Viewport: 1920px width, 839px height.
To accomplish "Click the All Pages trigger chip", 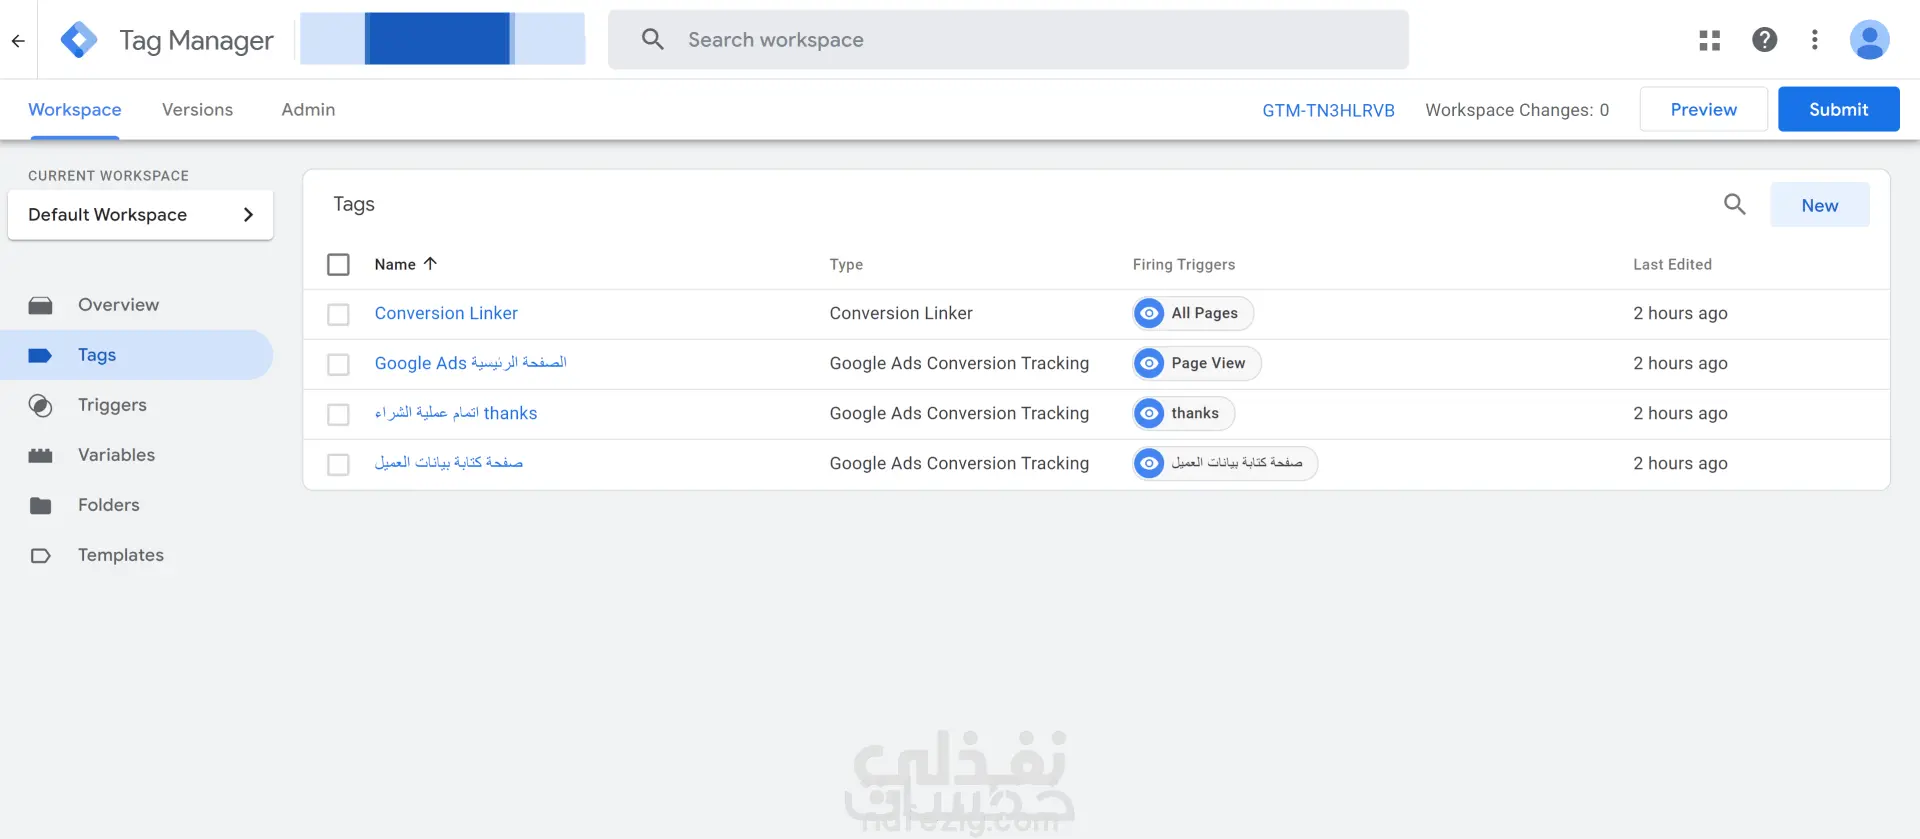I will 1193,314.
